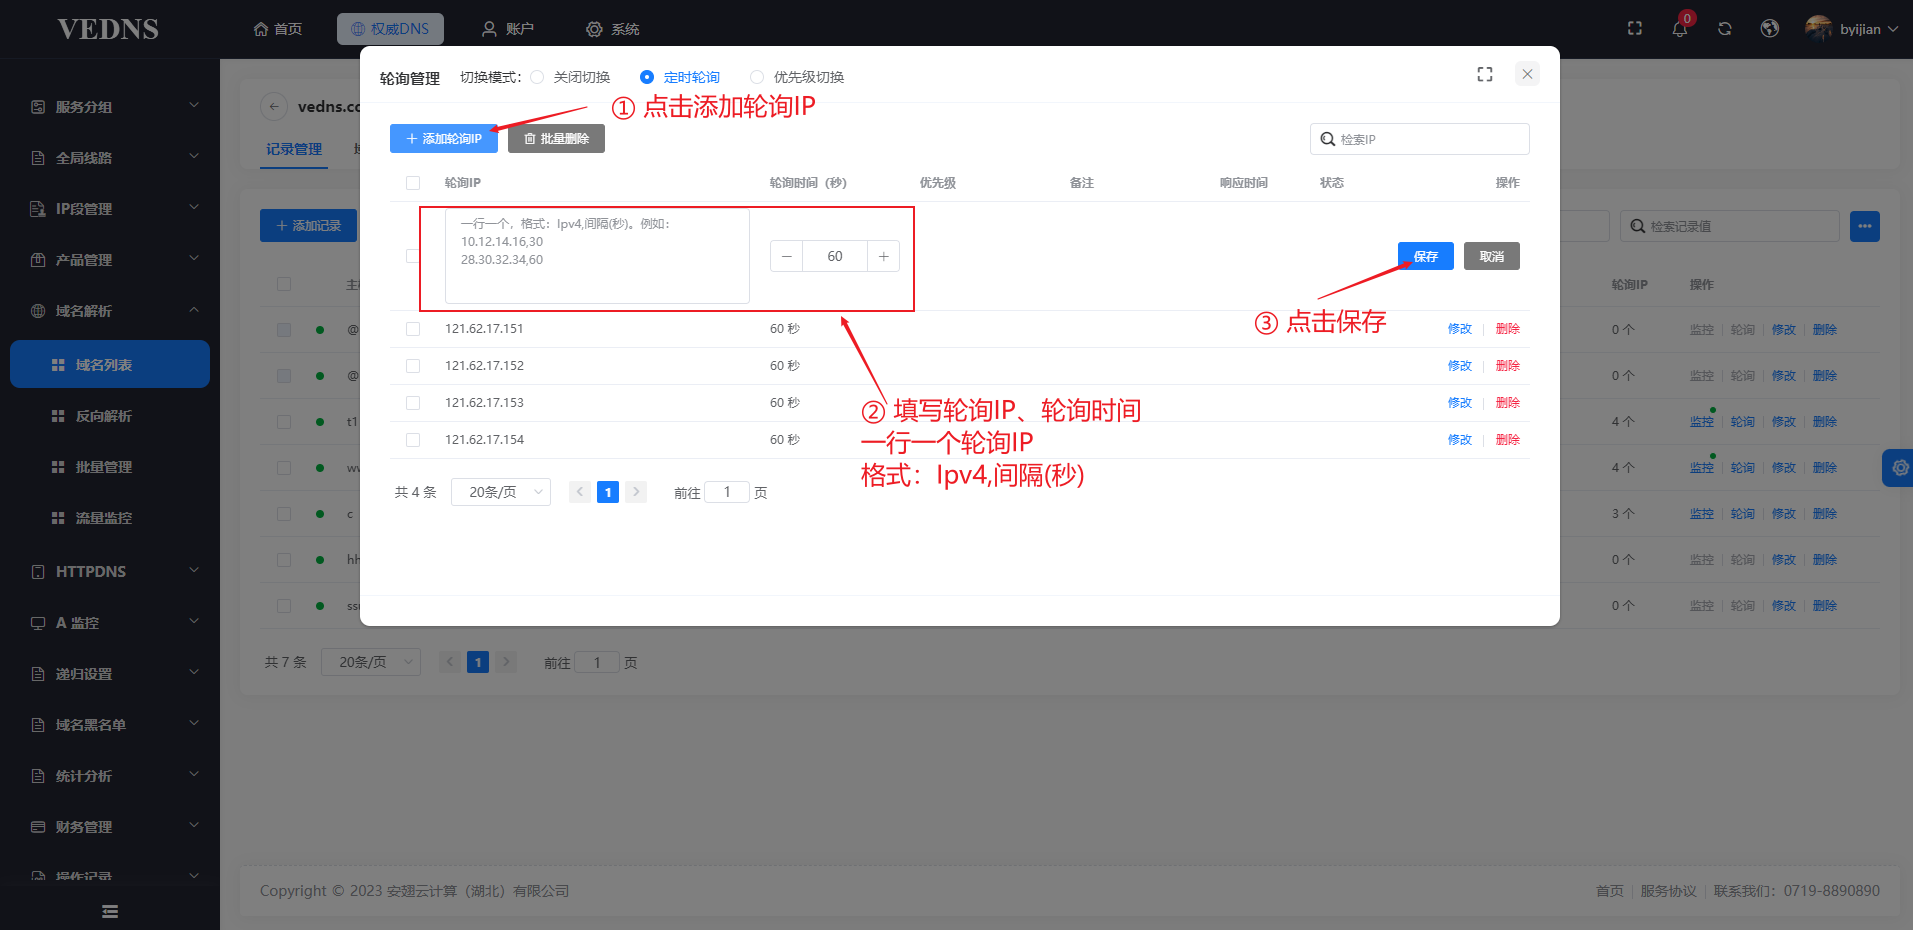Check the new-entry row checkbox

coord(413,256)
